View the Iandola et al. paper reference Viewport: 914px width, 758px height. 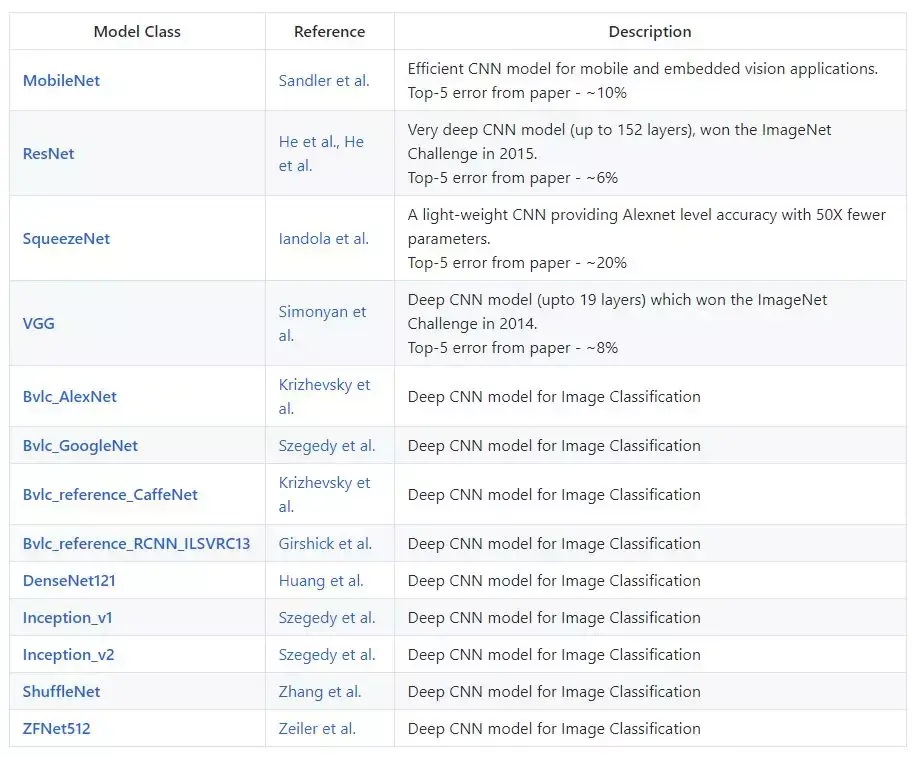(323, 238)
